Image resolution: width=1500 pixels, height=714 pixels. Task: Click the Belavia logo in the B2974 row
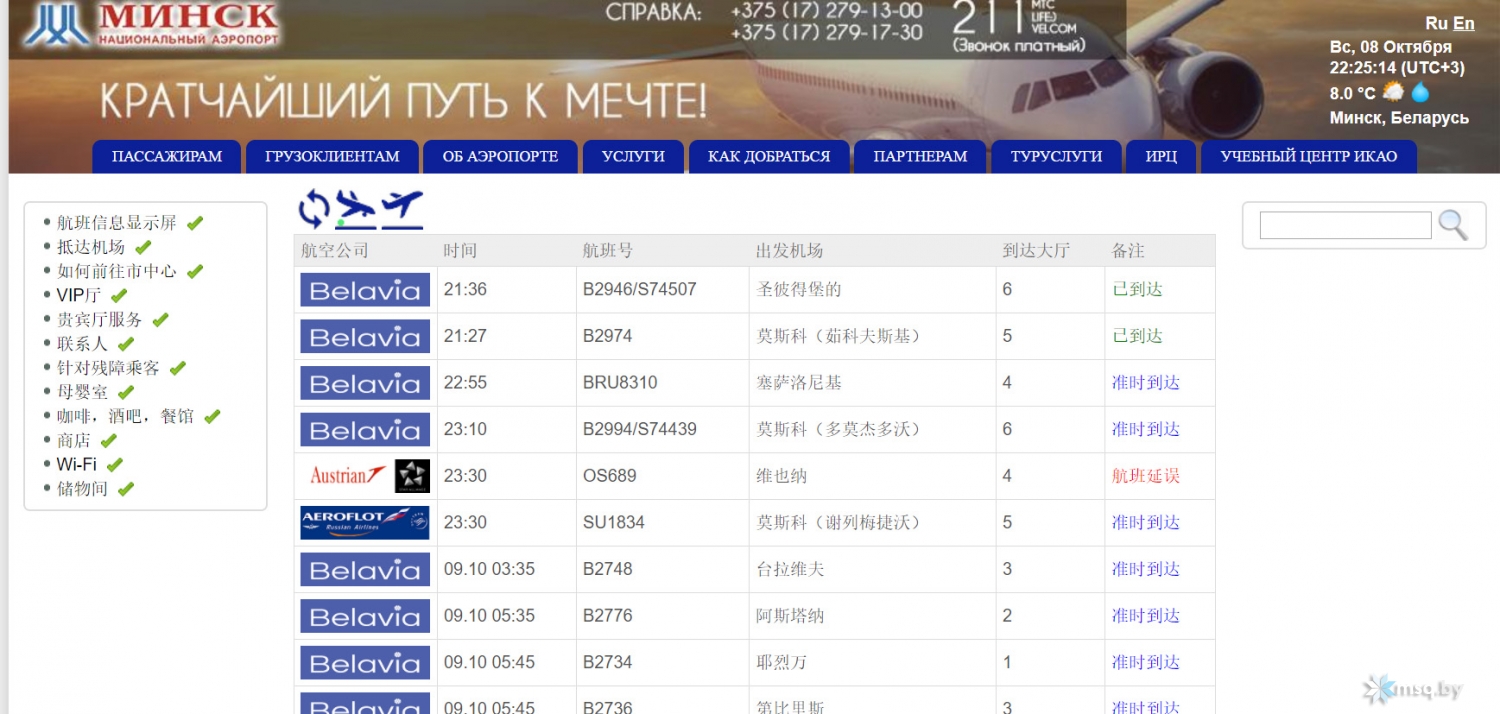point(365,336)
